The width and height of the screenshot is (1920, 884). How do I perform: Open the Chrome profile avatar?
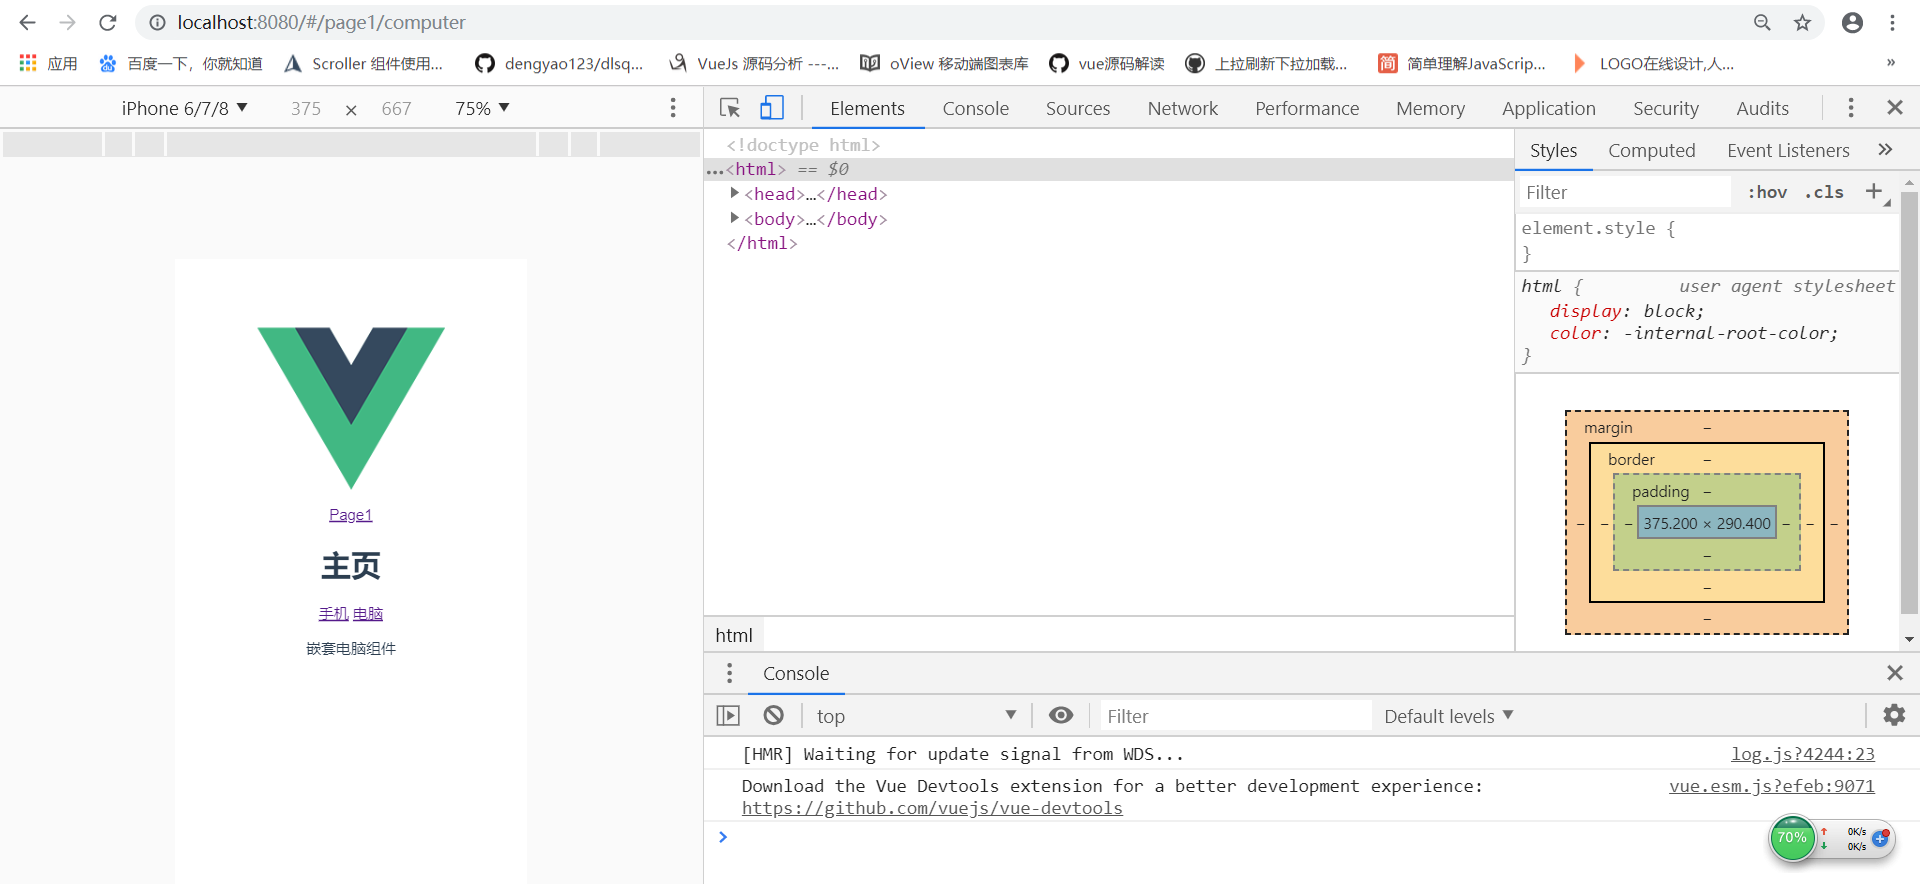1852,22
